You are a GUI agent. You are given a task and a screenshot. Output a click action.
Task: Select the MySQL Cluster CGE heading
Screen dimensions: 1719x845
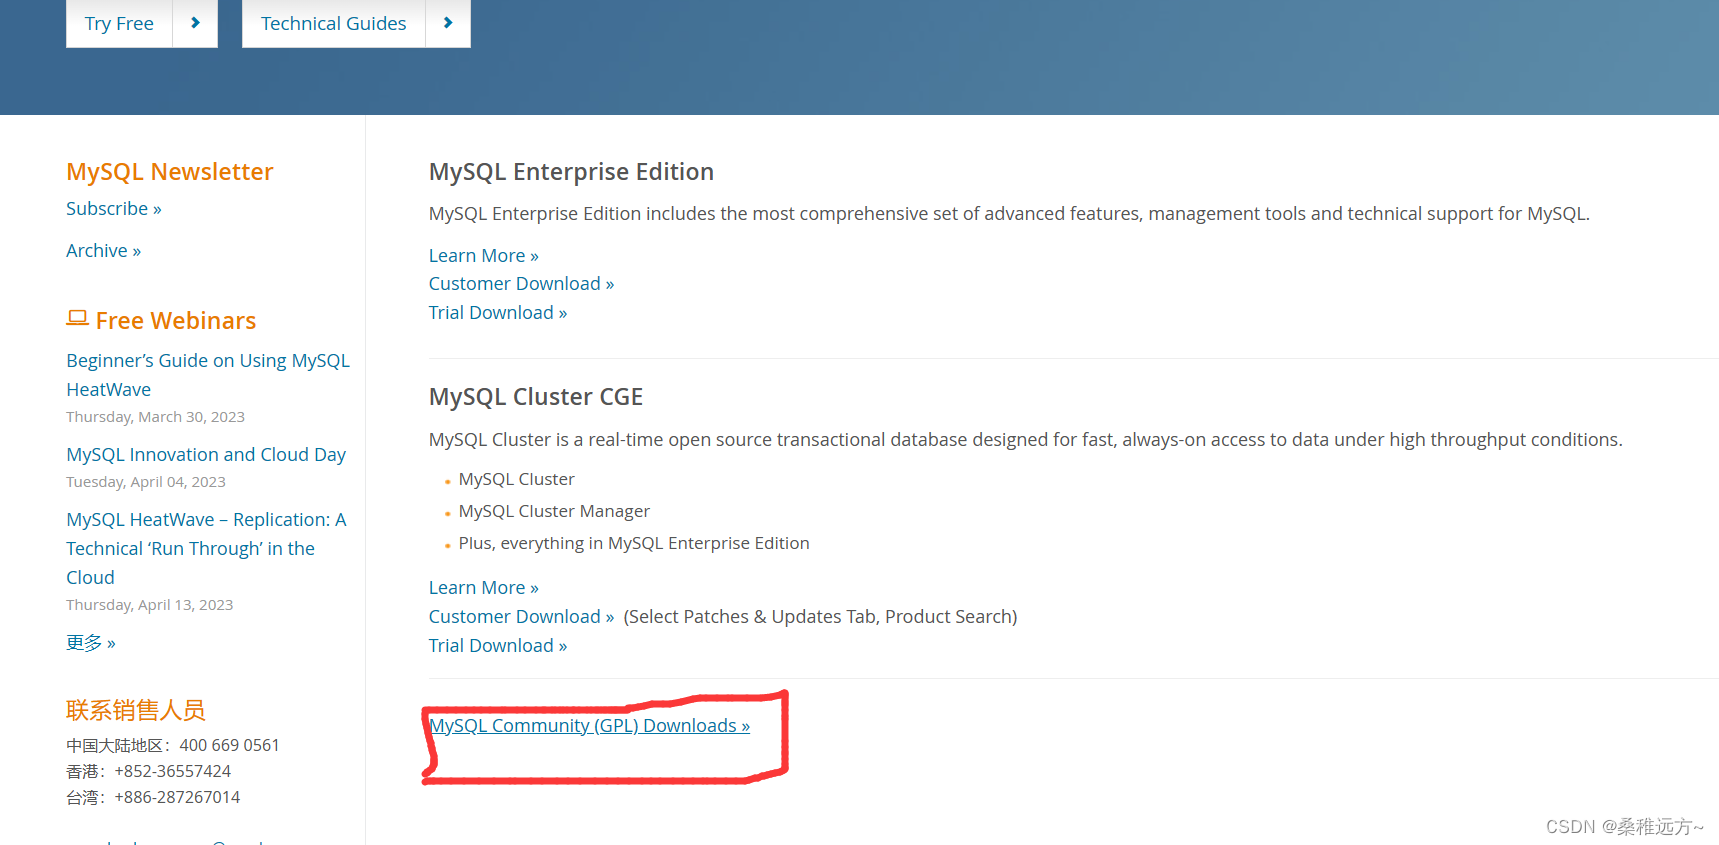[x=536, y=396]
